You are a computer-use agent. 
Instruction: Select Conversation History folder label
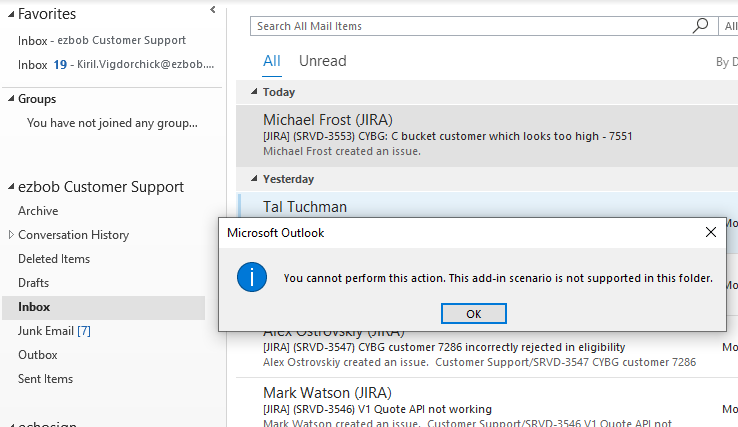tap(73, 235)
